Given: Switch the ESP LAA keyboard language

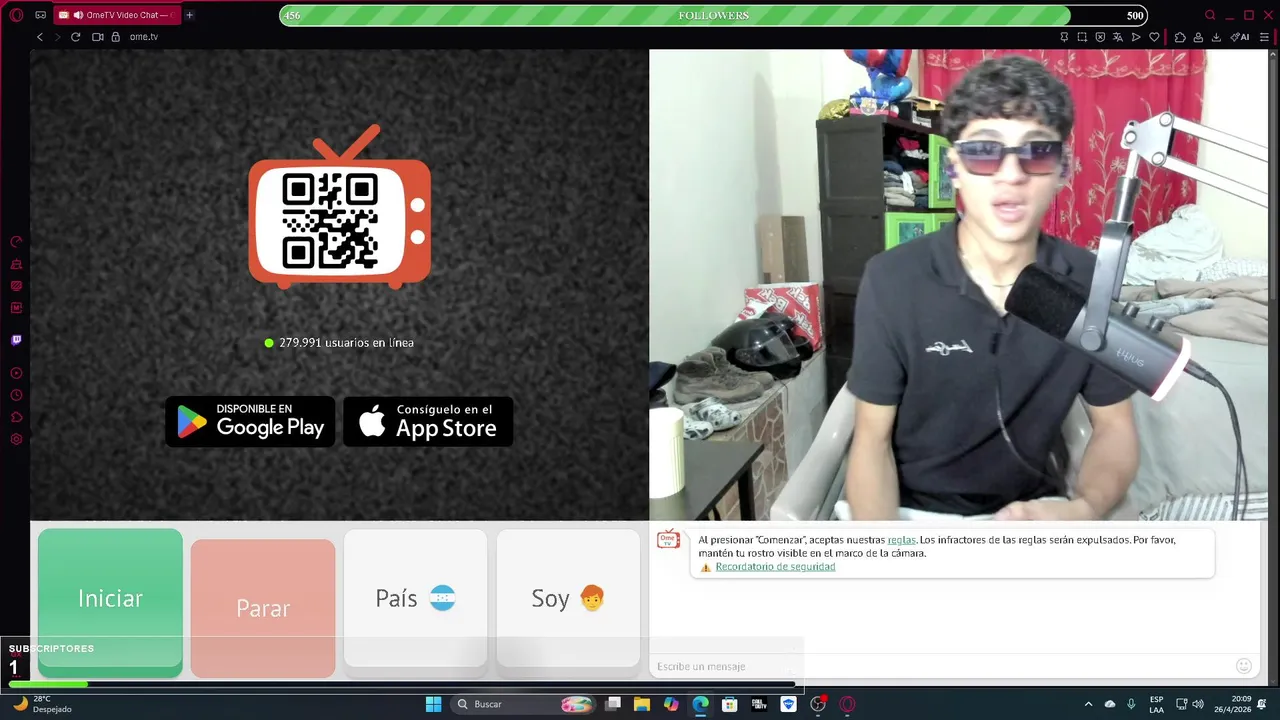Looking at the screenshot, I should [x=1156, y=704].
